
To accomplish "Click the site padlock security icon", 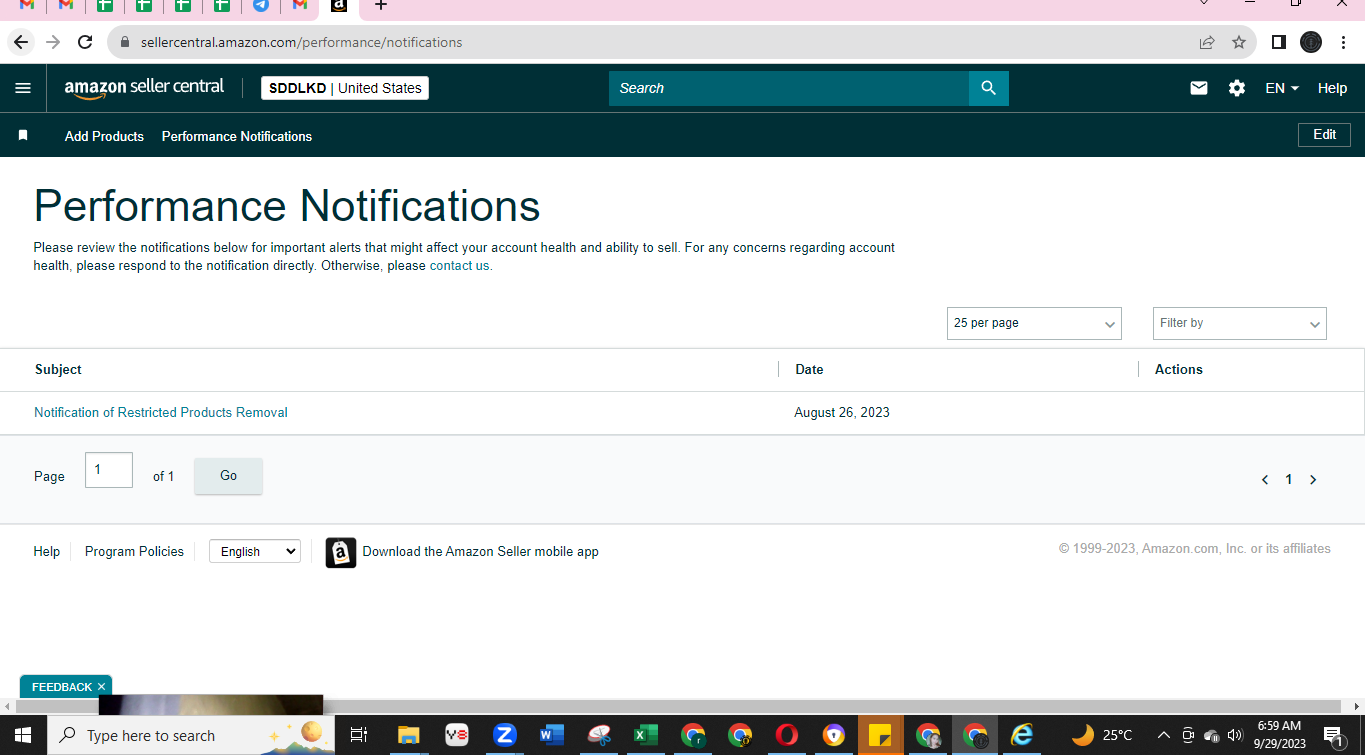I will click(x=125, y=42).
